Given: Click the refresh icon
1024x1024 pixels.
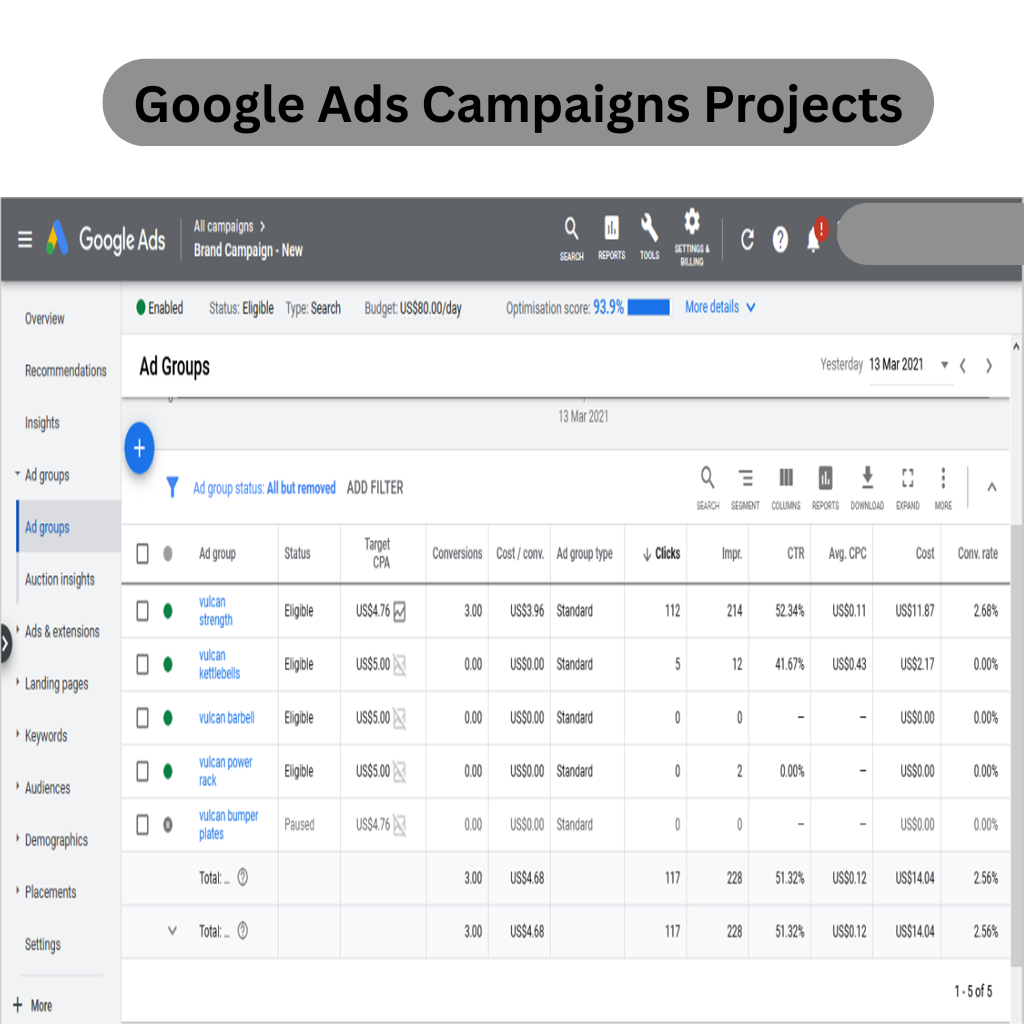Looking at the screenshot, I should 747,239.
